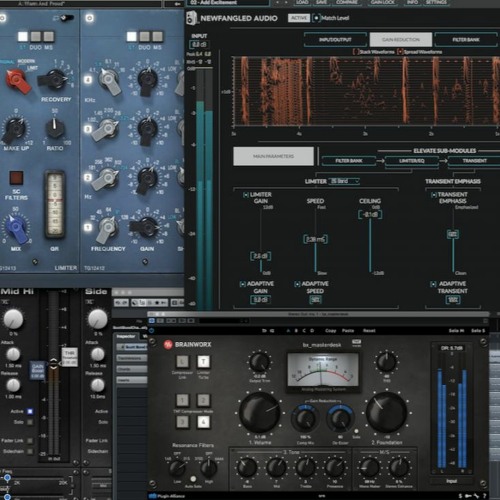Toggle the De-Esser Solo button
This screenshot has width=500, height=500.
(356, 431)
